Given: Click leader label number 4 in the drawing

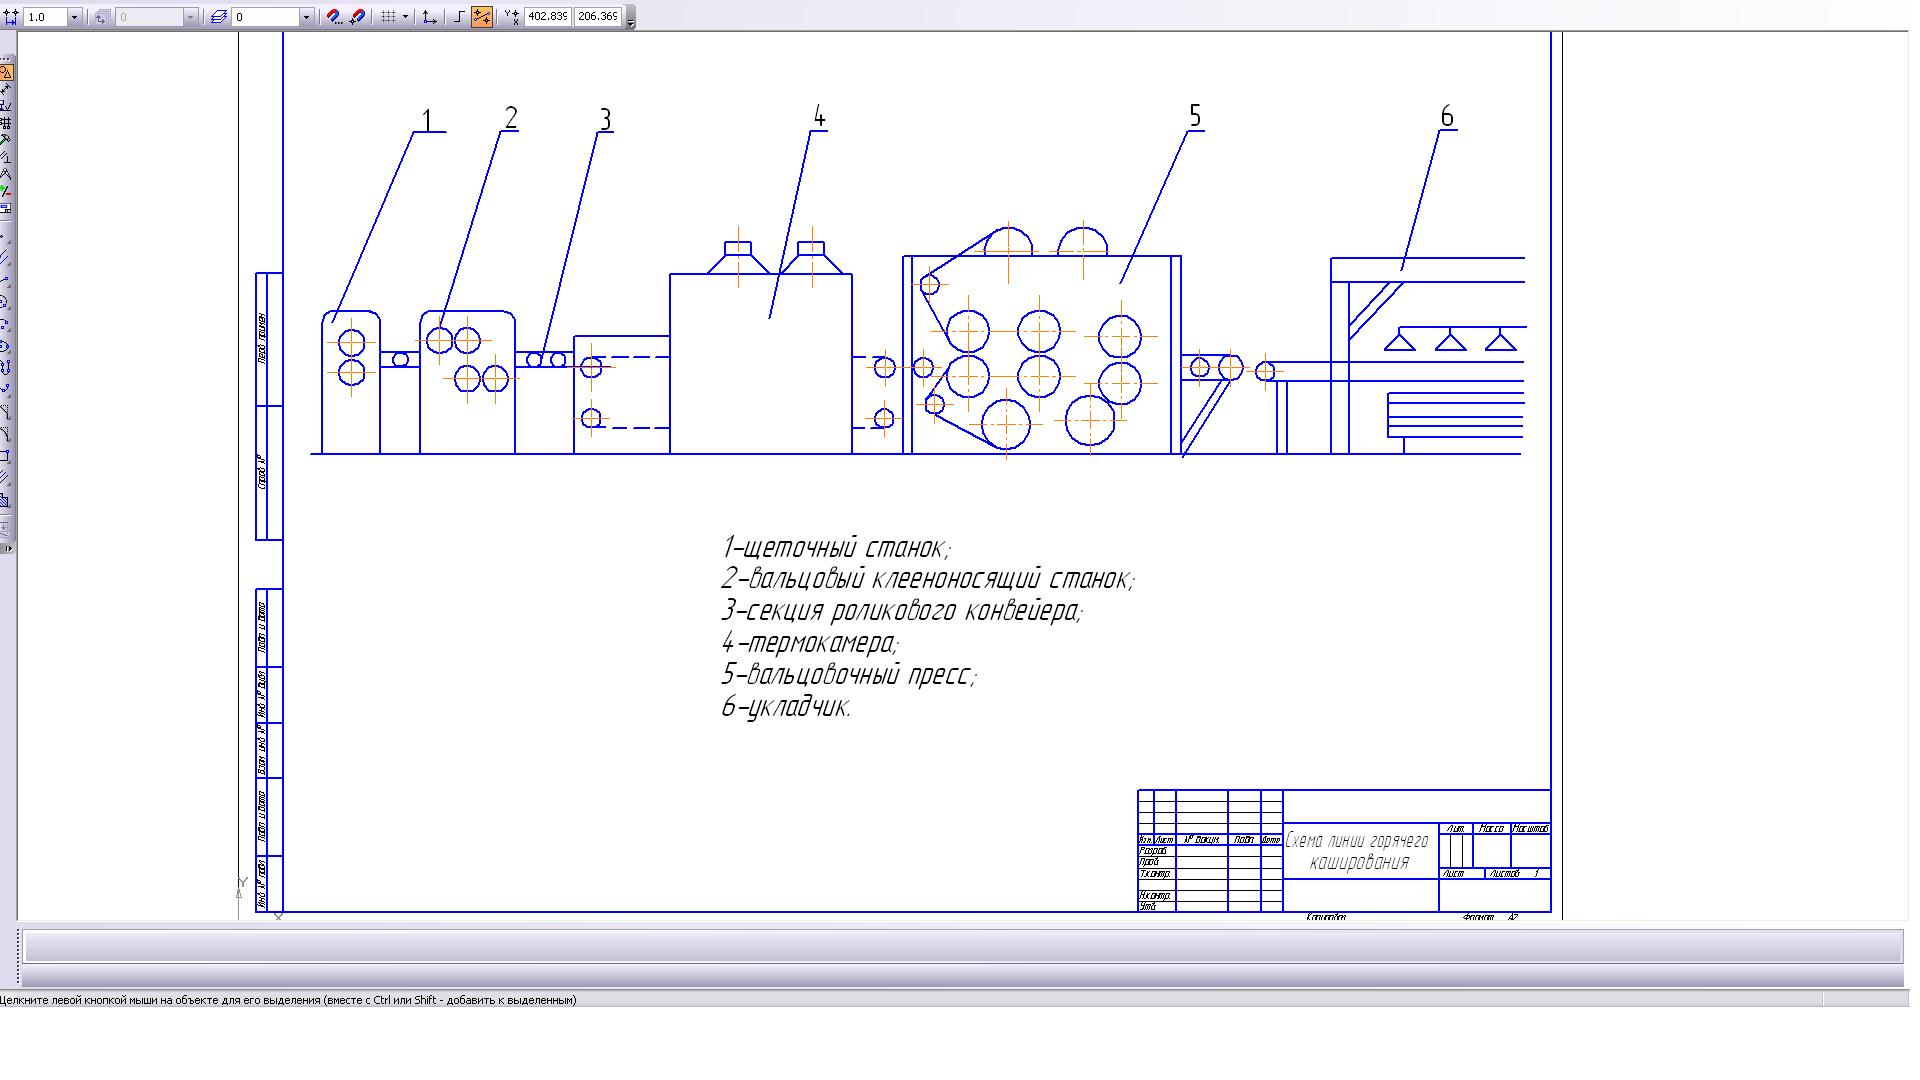Looking at the screenshot, I should click(819, 116).
